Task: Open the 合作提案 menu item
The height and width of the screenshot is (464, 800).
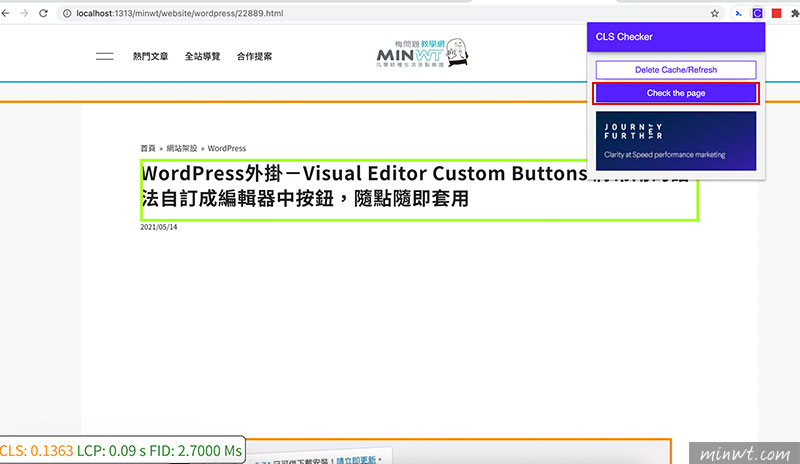Action: pos(255,56)
